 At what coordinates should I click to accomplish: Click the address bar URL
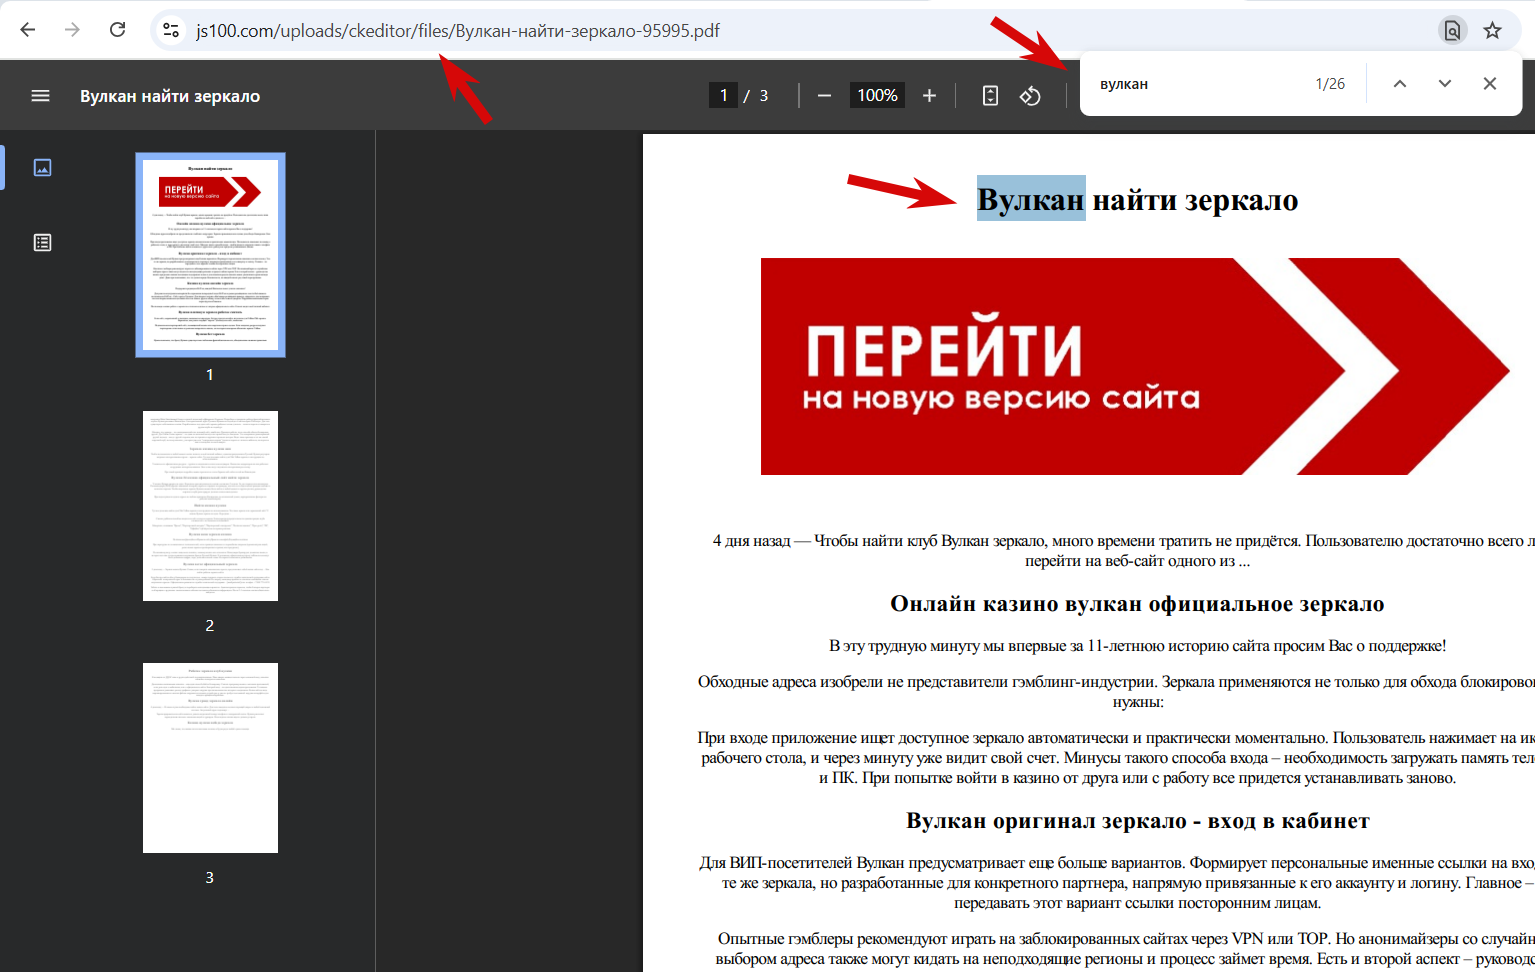(x=458, y=30)
